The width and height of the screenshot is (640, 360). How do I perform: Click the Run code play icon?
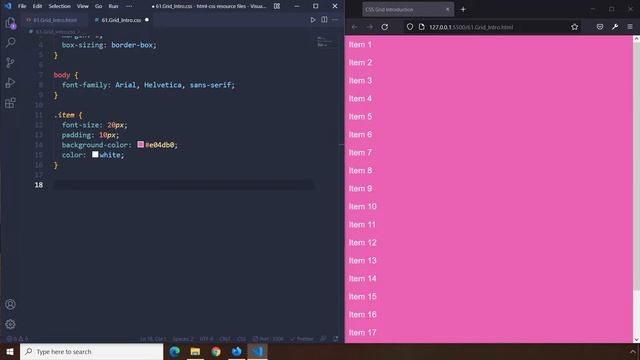tap(313, 20)
